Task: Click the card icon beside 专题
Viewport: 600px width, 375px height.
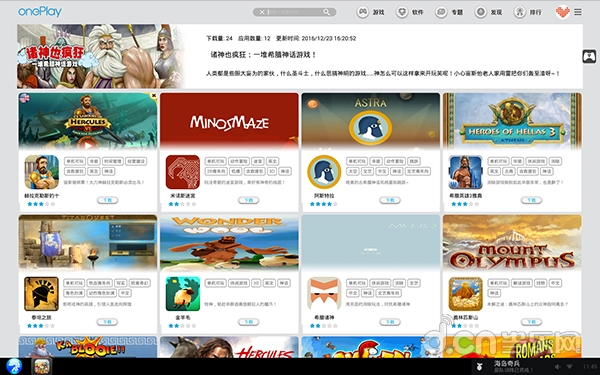Action: pyautogui.click(x=441, y=12)
